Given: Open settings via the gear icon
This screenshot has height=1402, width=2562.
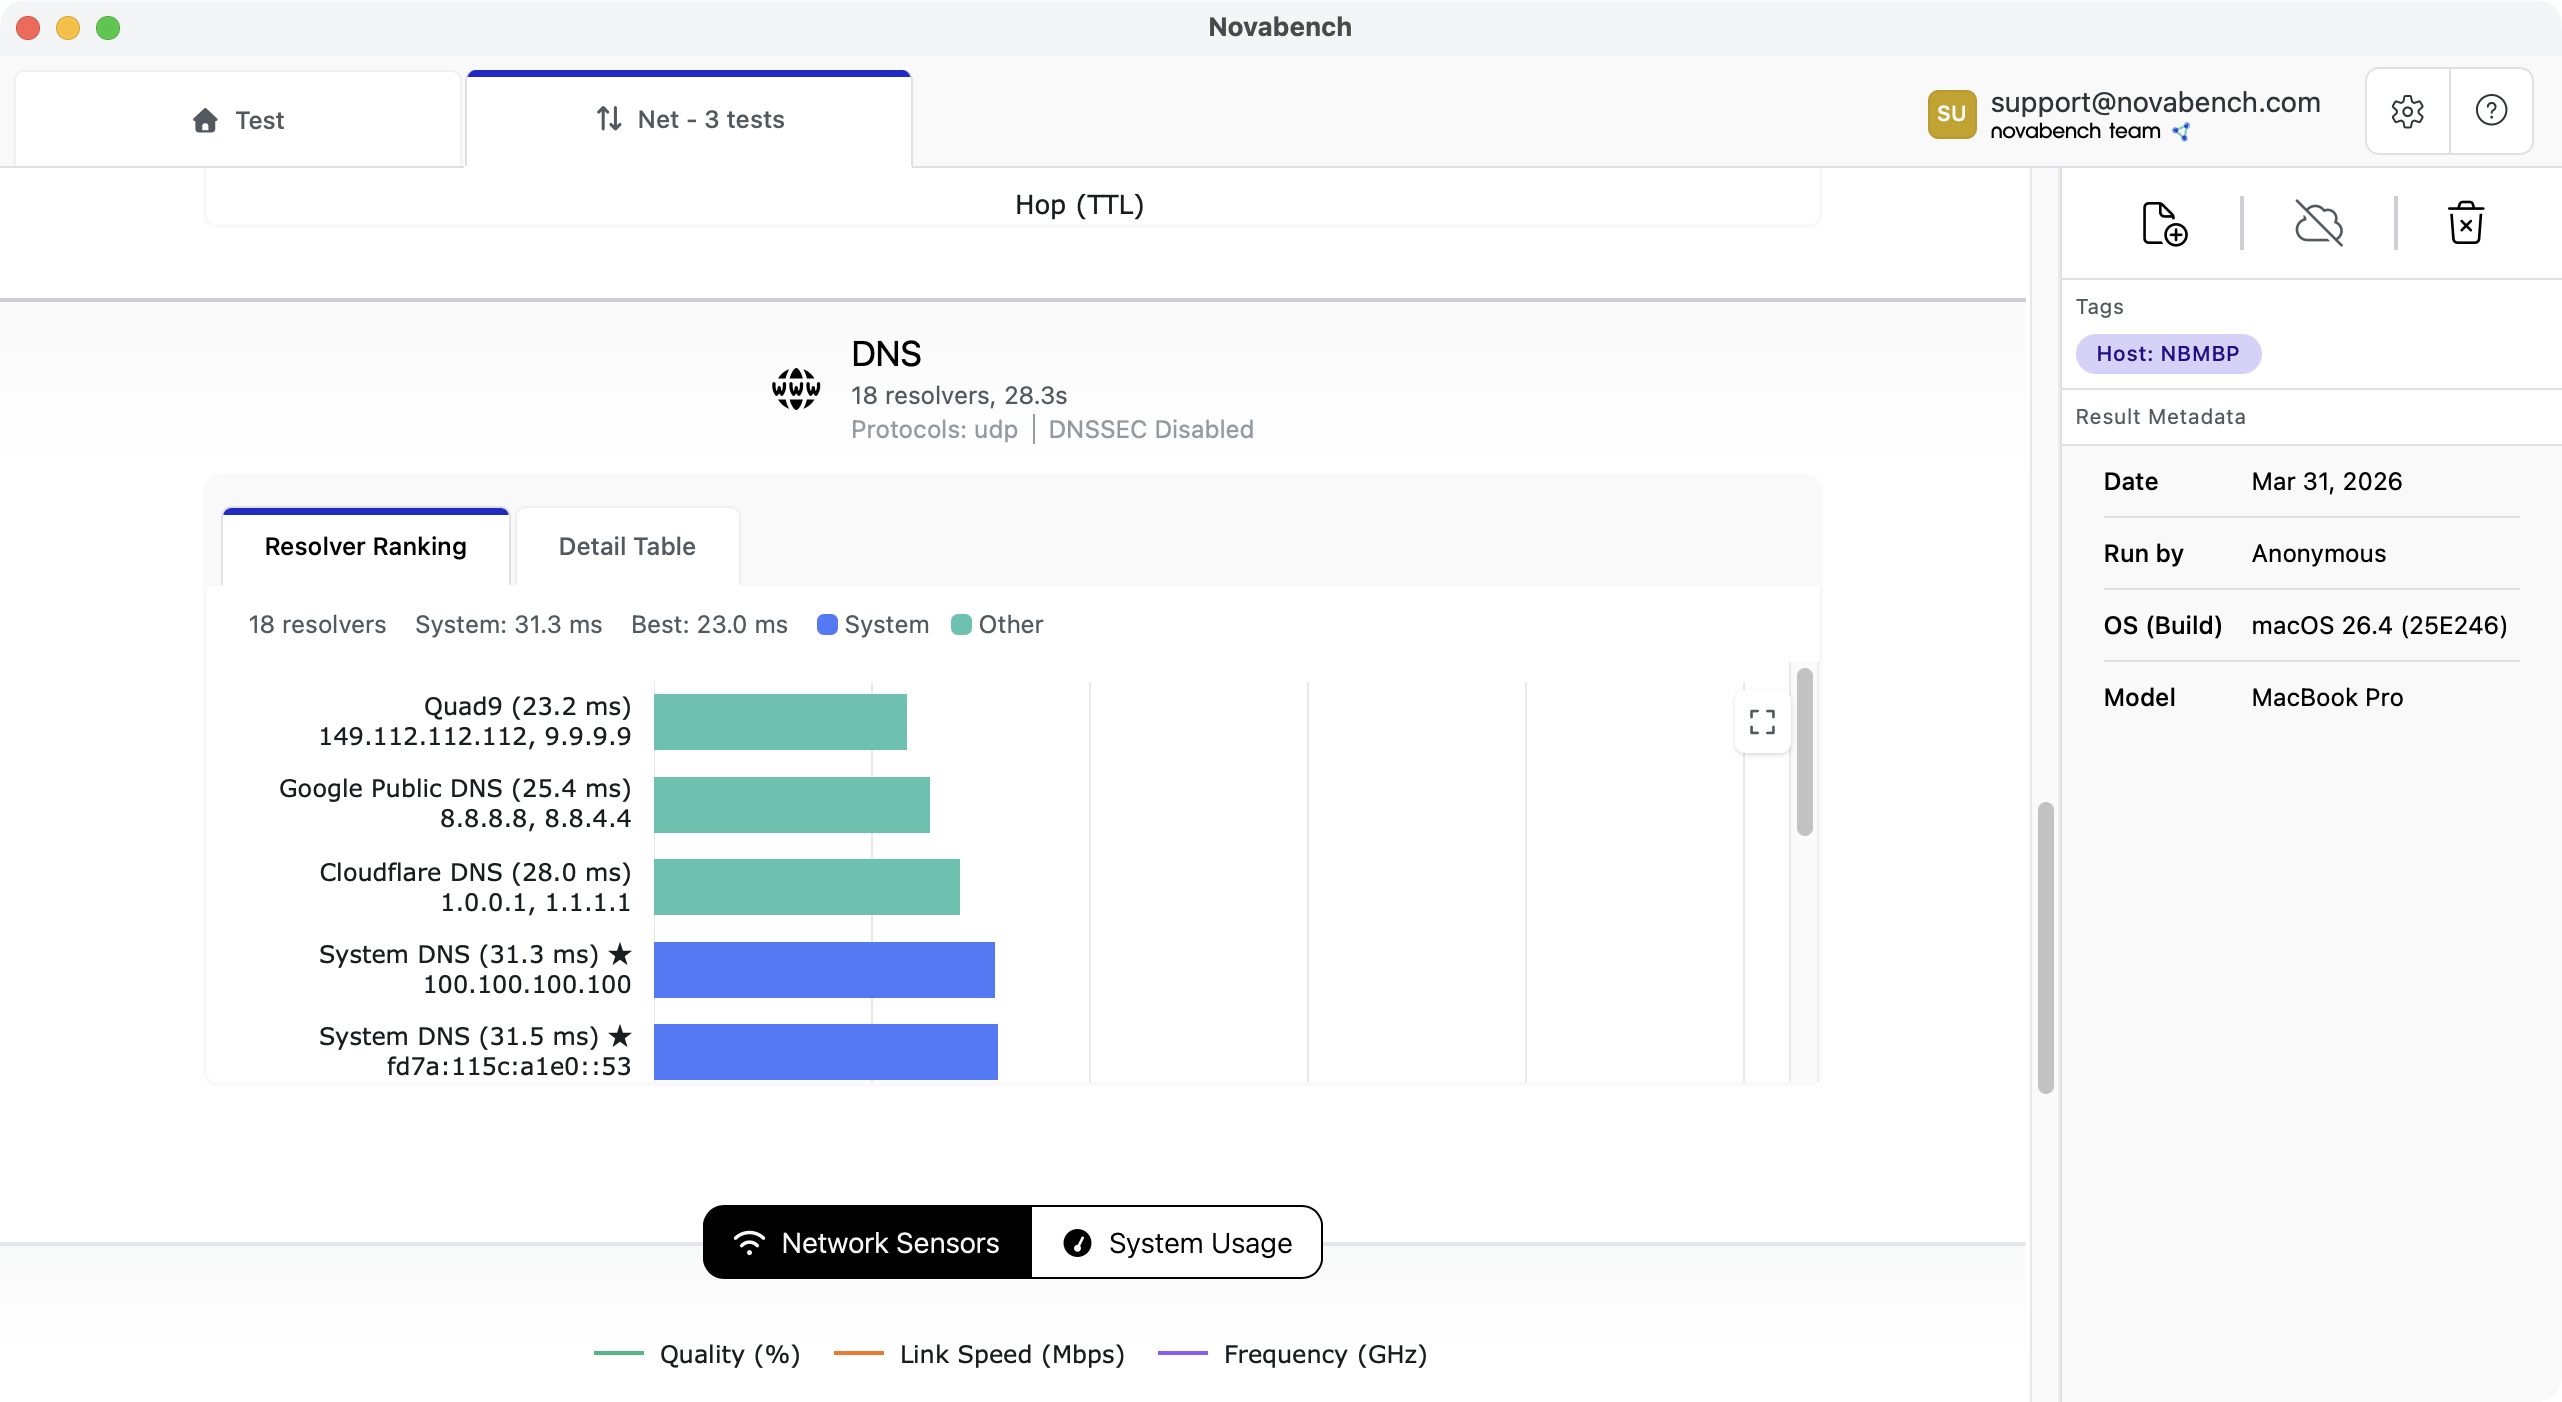Looking at the screenshot, I should (x=2407, y=111).
